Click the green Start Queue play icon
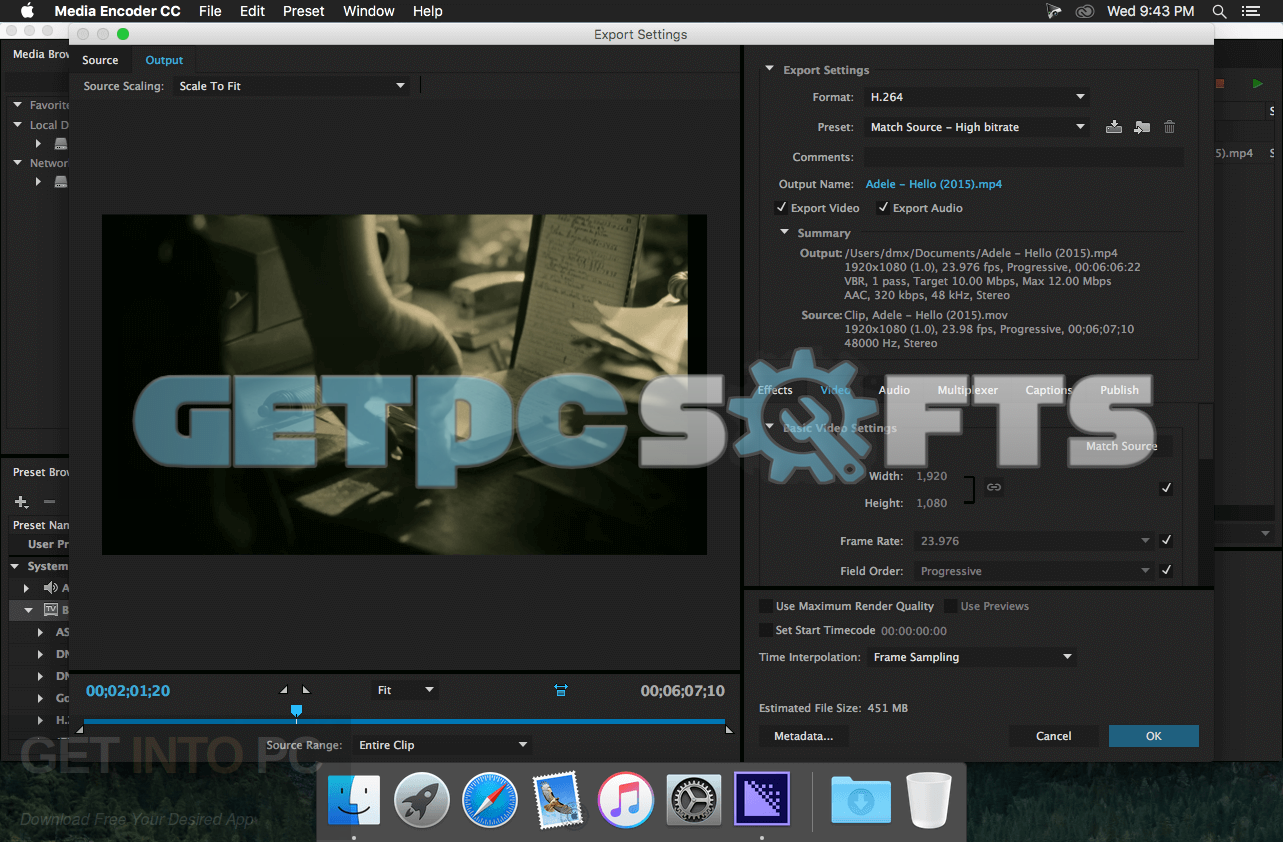The image size is (1283, 842). (1257, 84)
